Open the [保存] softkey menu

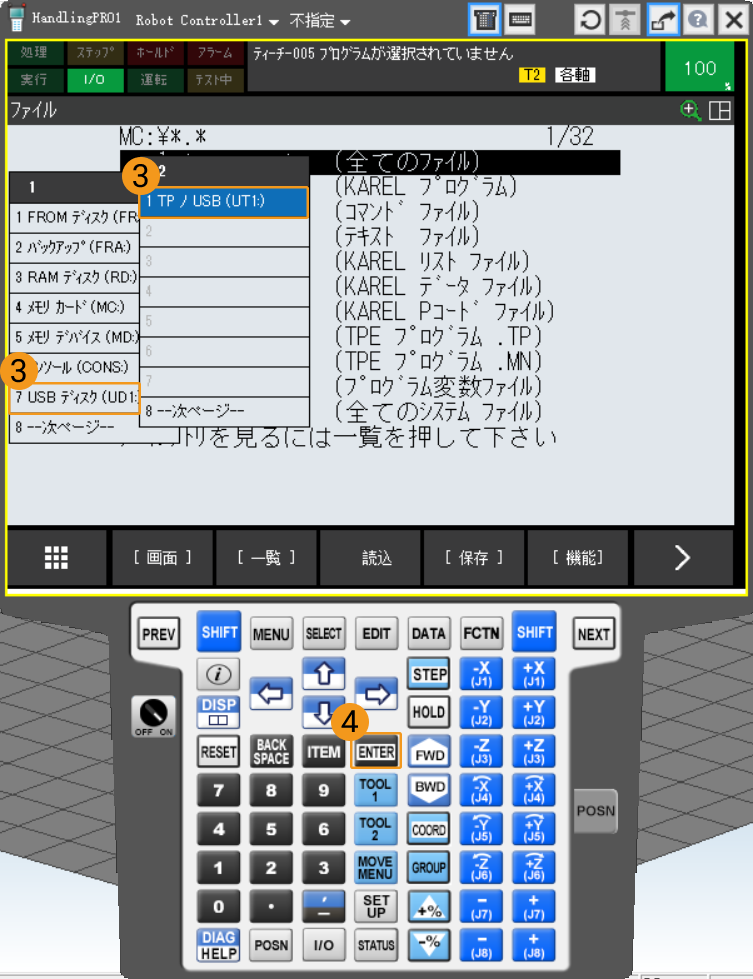[474, 557]
